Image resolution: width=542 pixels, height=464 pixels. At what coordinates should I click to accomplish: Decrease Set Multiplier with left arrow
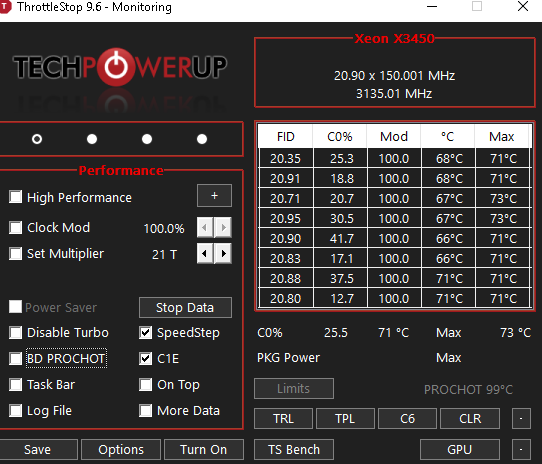point(205,253)
